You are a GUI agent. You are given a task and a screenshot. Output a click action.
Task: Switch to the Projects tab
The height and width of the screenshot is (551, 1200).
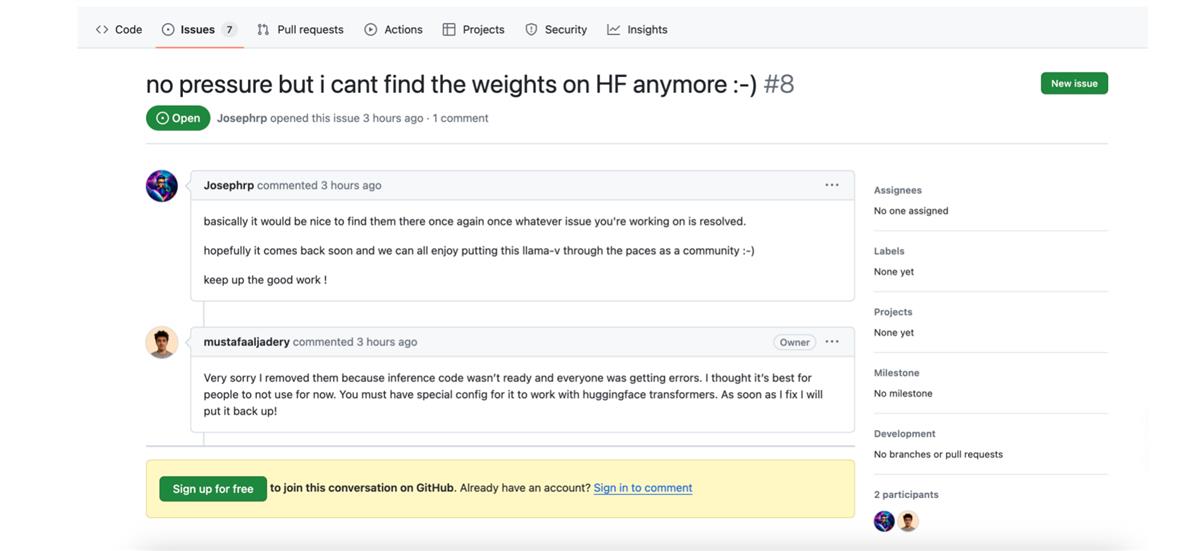(473, 30)
